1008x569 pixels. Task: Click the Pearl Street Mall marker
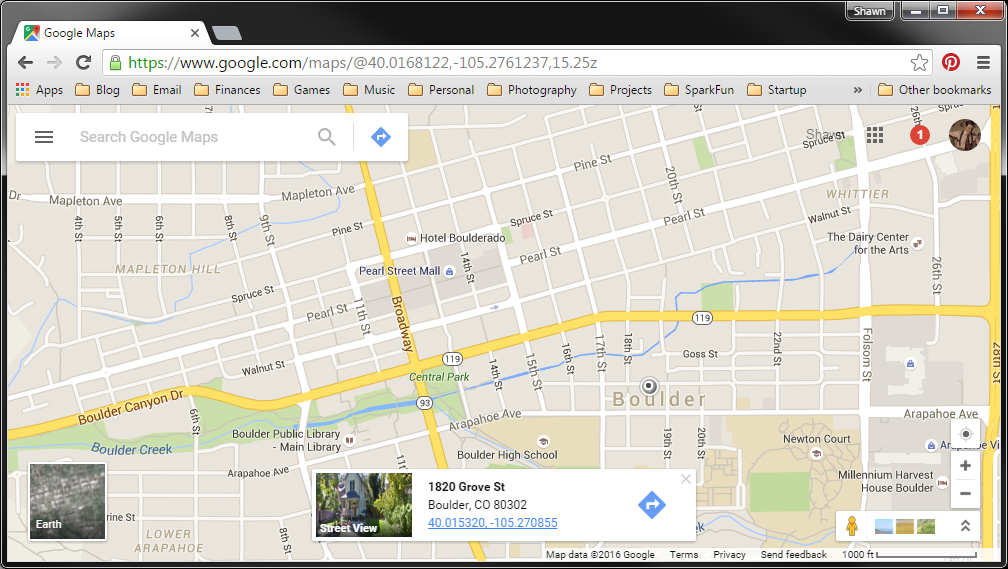[x=449, y=271]
